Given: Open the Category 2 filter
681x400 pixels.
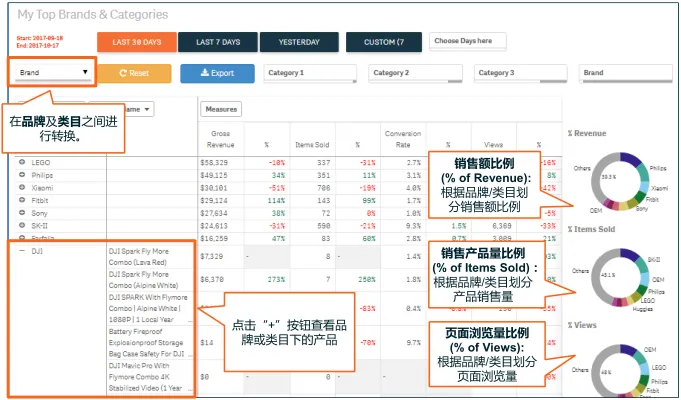Looking at the screenshot, I should 416,73.
